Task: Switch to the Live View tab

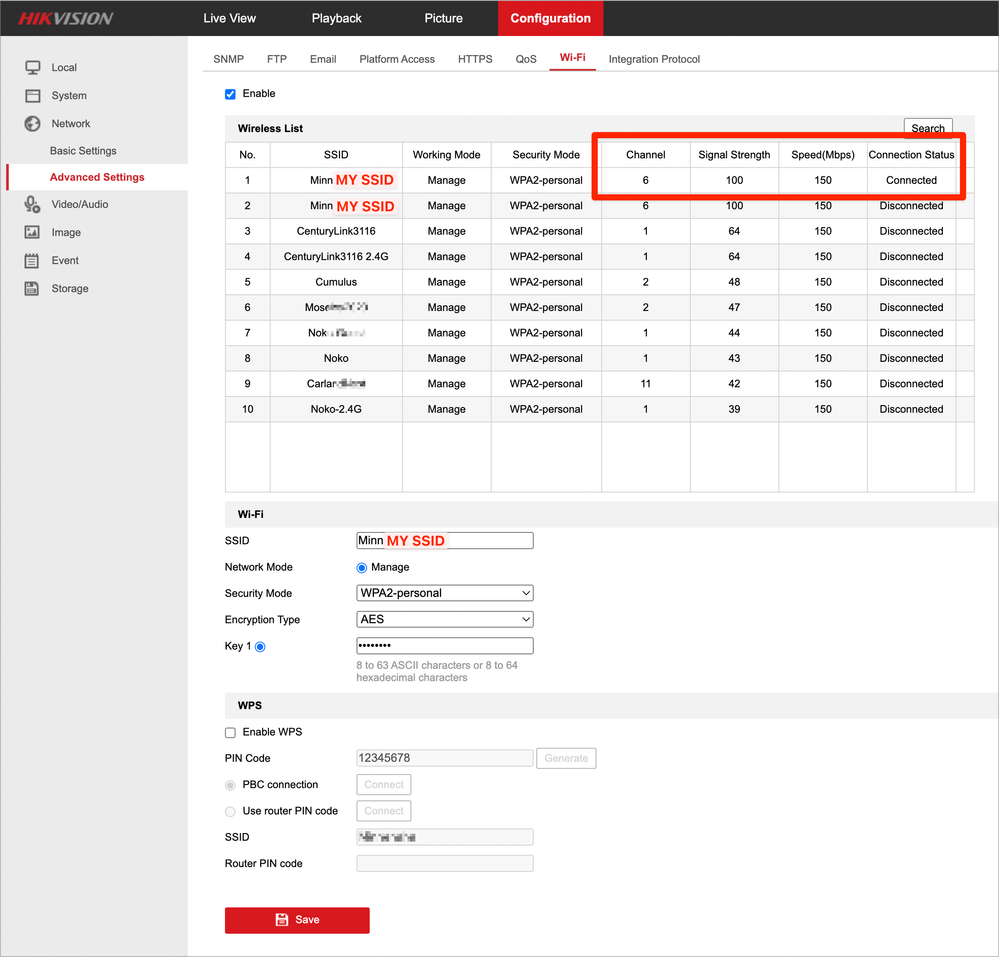Action: coord(229,18)
